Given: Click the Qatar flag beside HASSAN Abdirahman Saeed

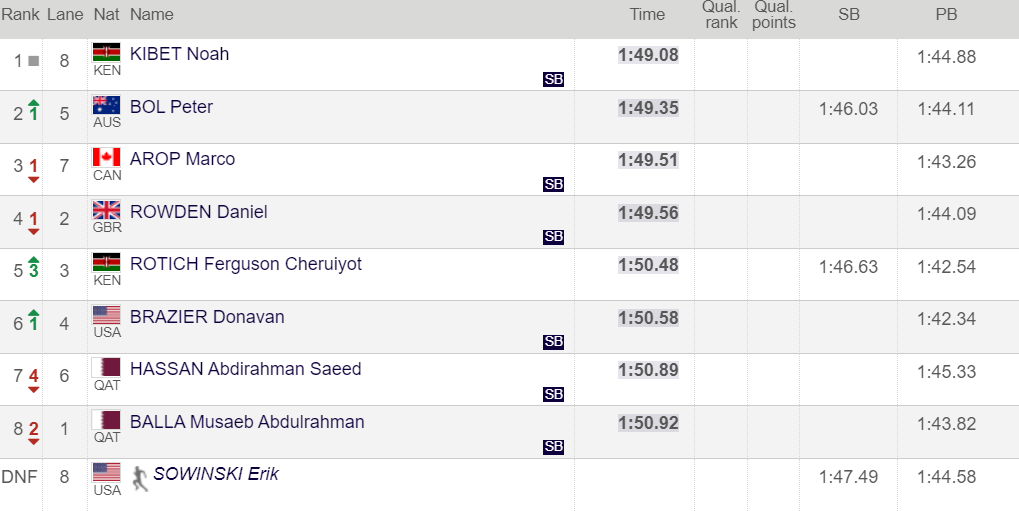Looking at the screenshot, I should click(107, 367).
